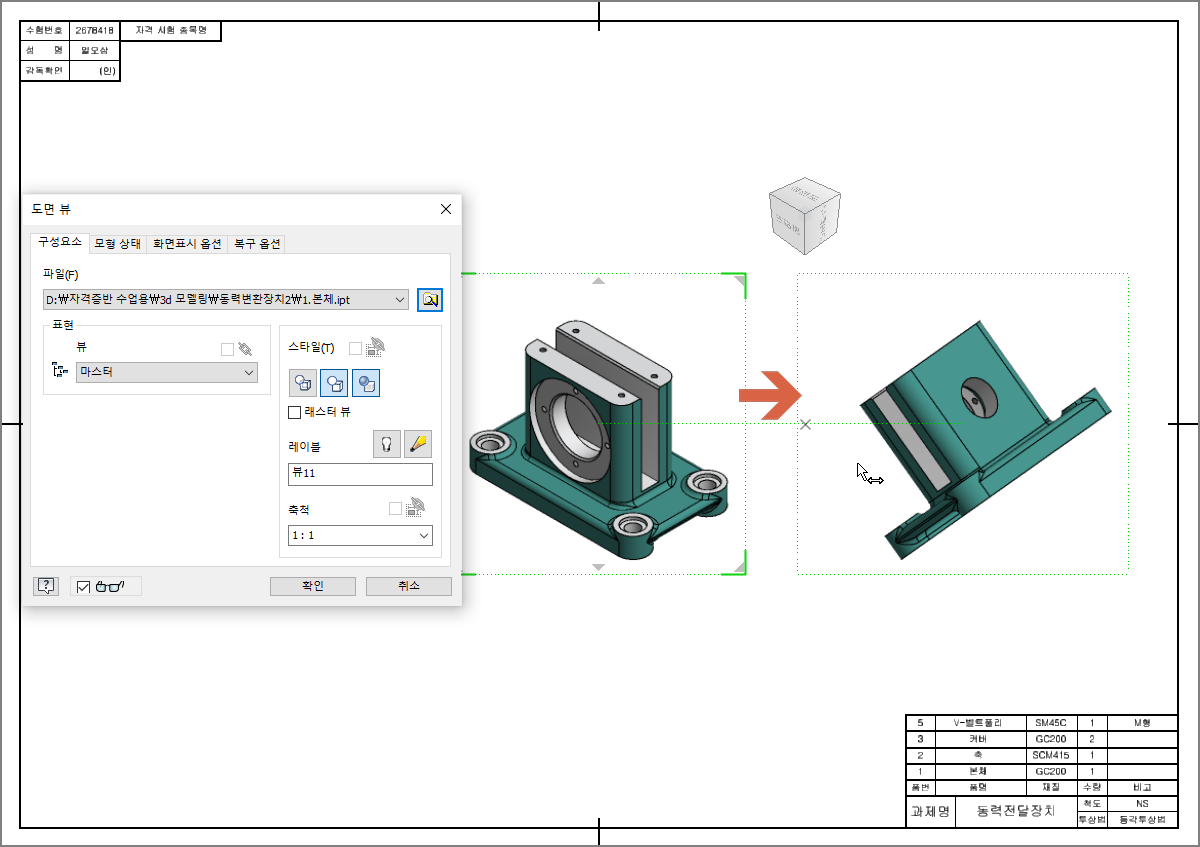This screenshot has height=847, width=1200.
Task: Toggle the Shaded style button
Action: [x=366, y=383]
